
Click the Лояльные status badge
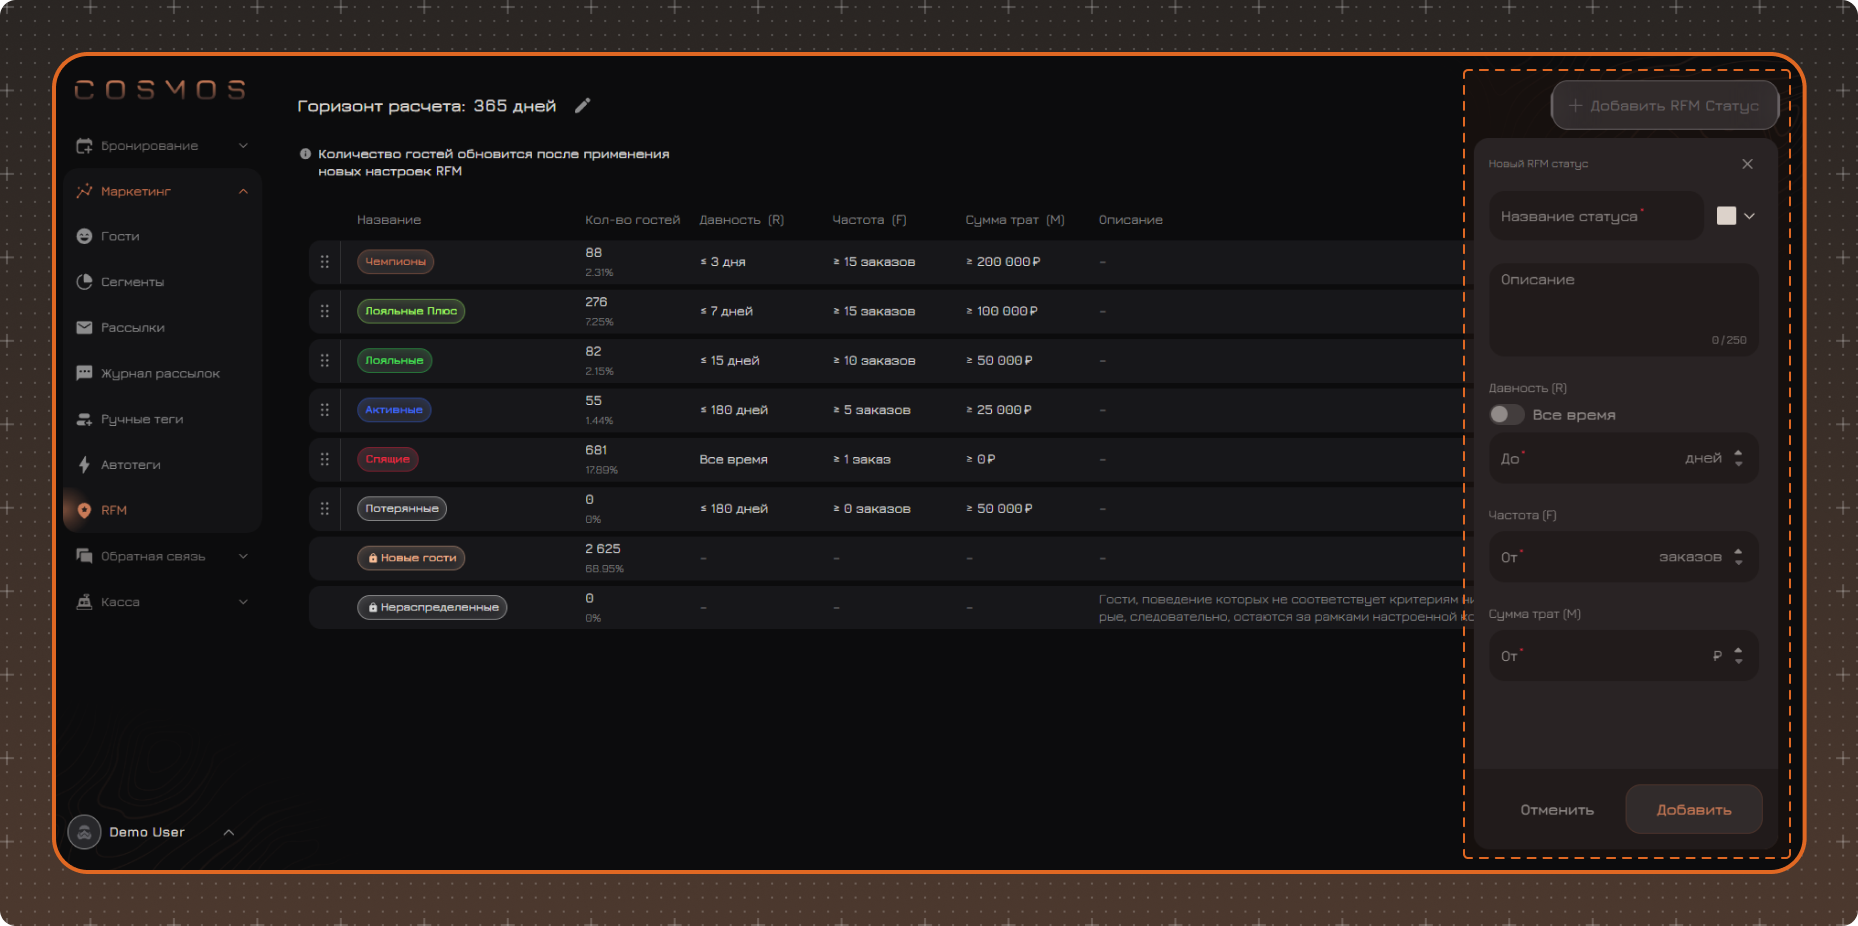click(x=394, y=360)
